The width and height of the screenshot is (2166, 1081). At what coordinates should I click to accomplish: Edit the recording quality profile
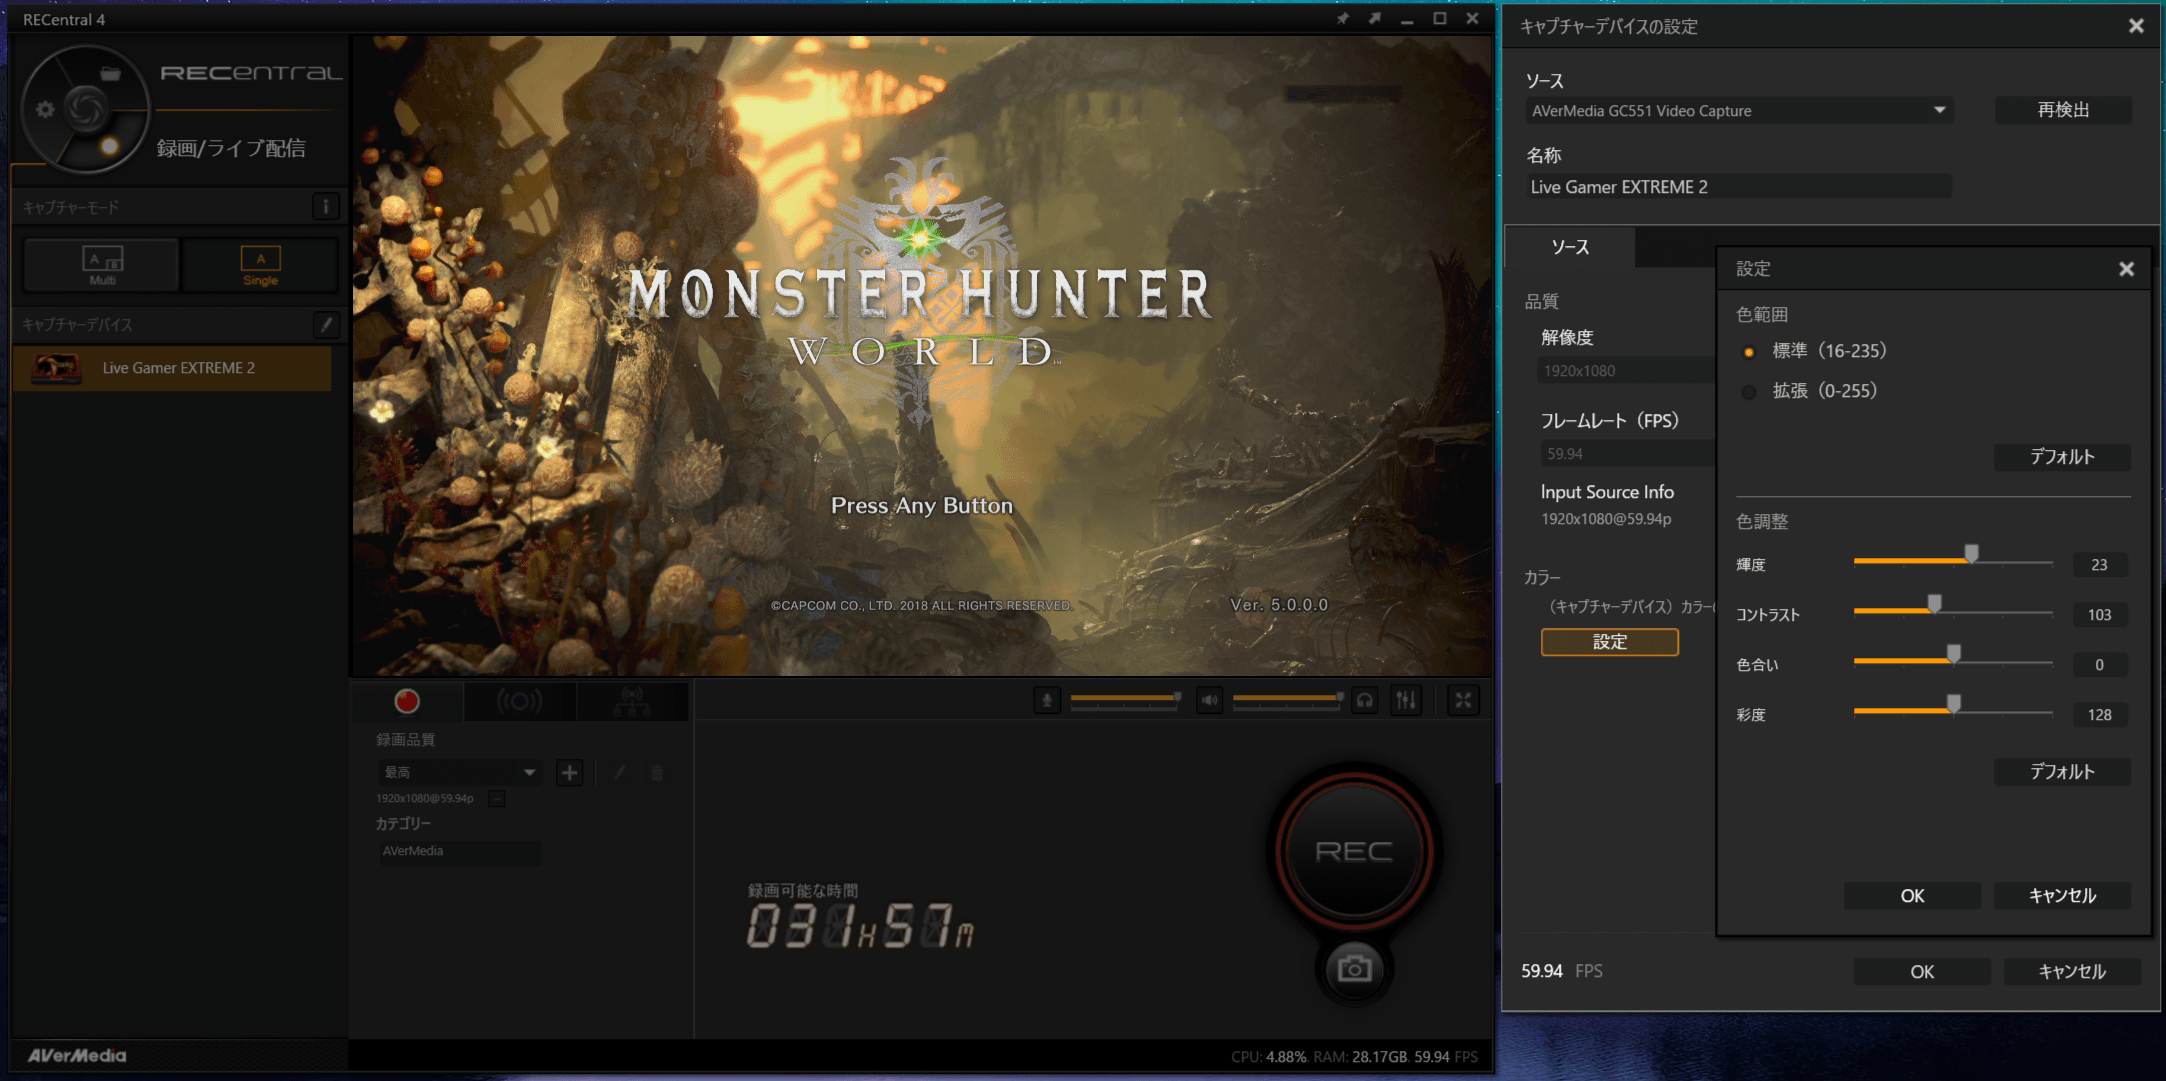(x=620, y=772)
